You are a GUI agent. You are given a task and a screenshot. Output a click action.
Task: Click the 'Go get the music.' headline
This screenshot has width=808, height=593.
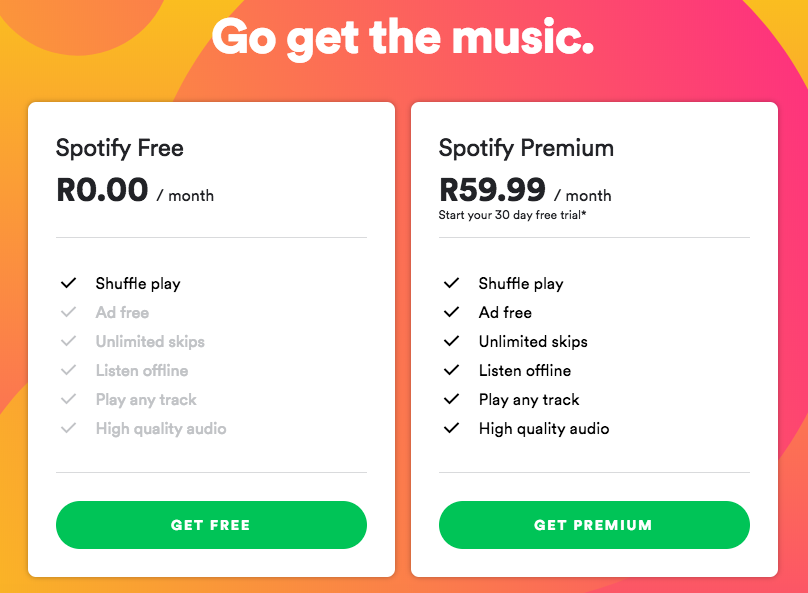coord(403,37)
